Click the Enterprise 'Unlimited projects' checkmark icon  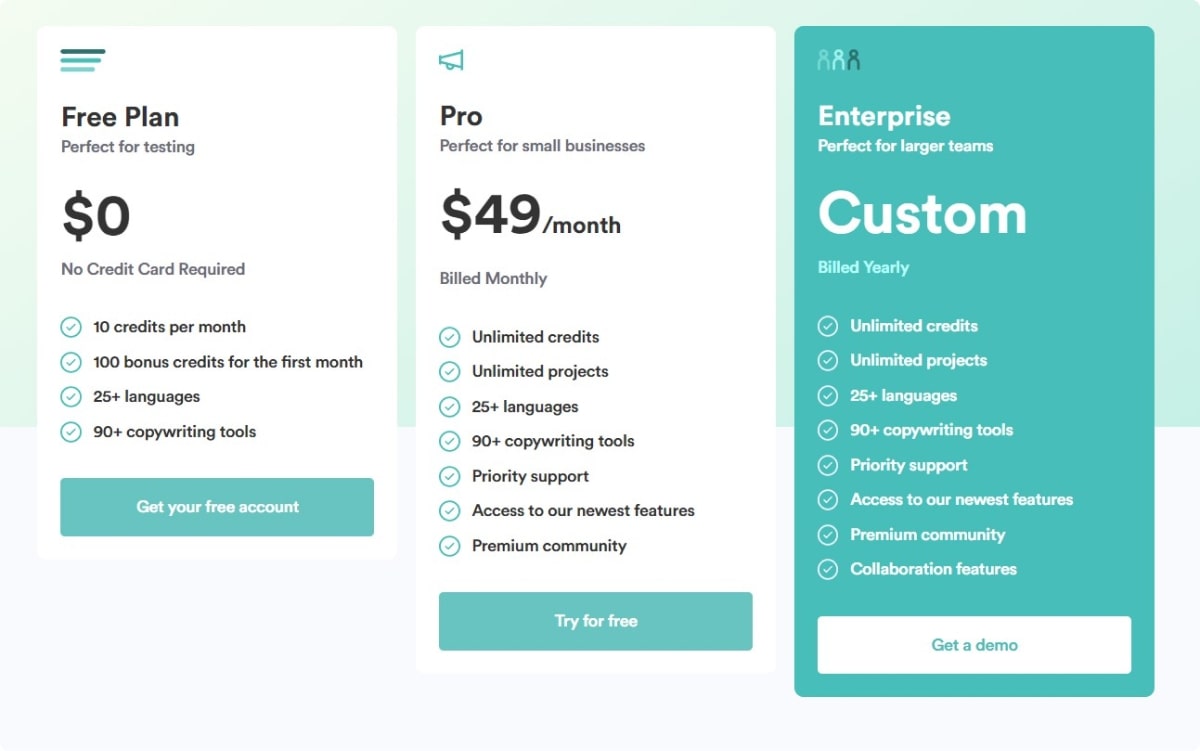coord(828,360)
